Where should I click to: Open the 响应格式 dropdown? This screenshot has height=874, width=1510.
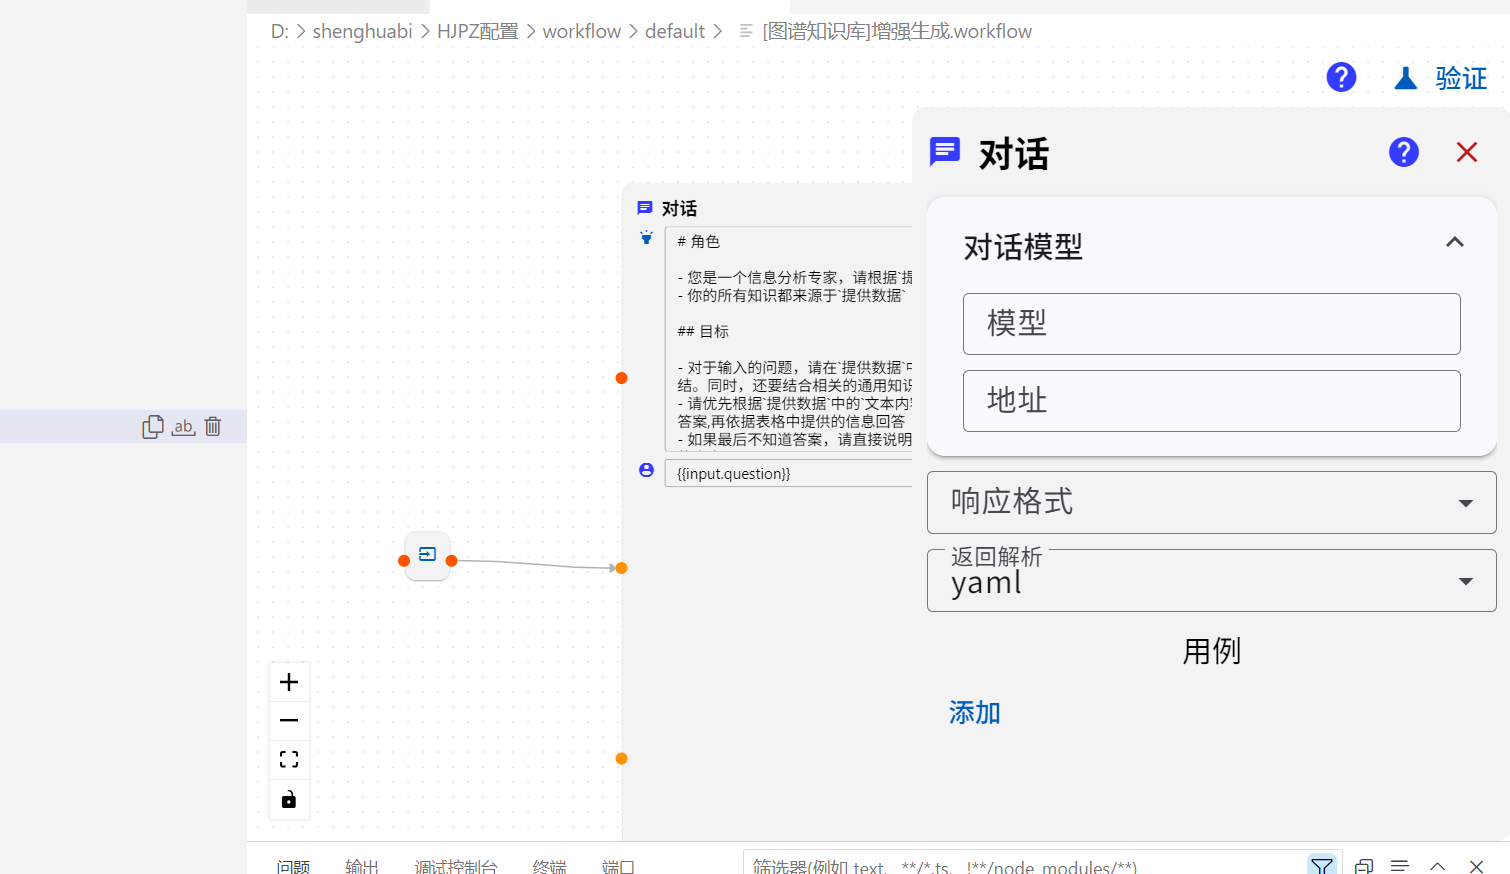tap(1211, 502)
